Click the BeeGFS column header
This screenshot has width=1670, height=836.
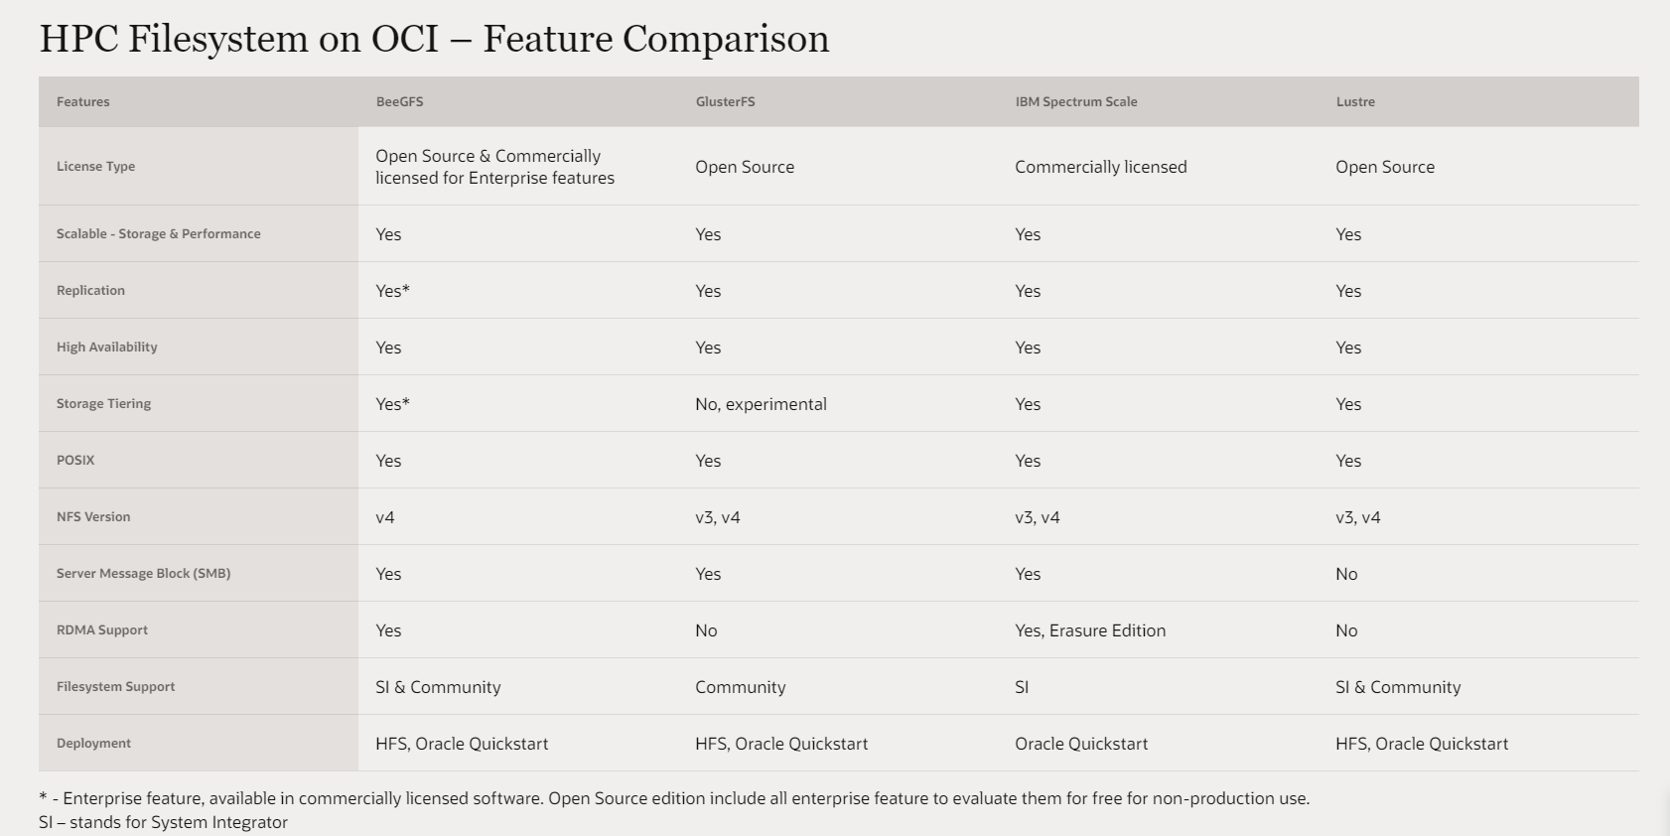(399, 102)
